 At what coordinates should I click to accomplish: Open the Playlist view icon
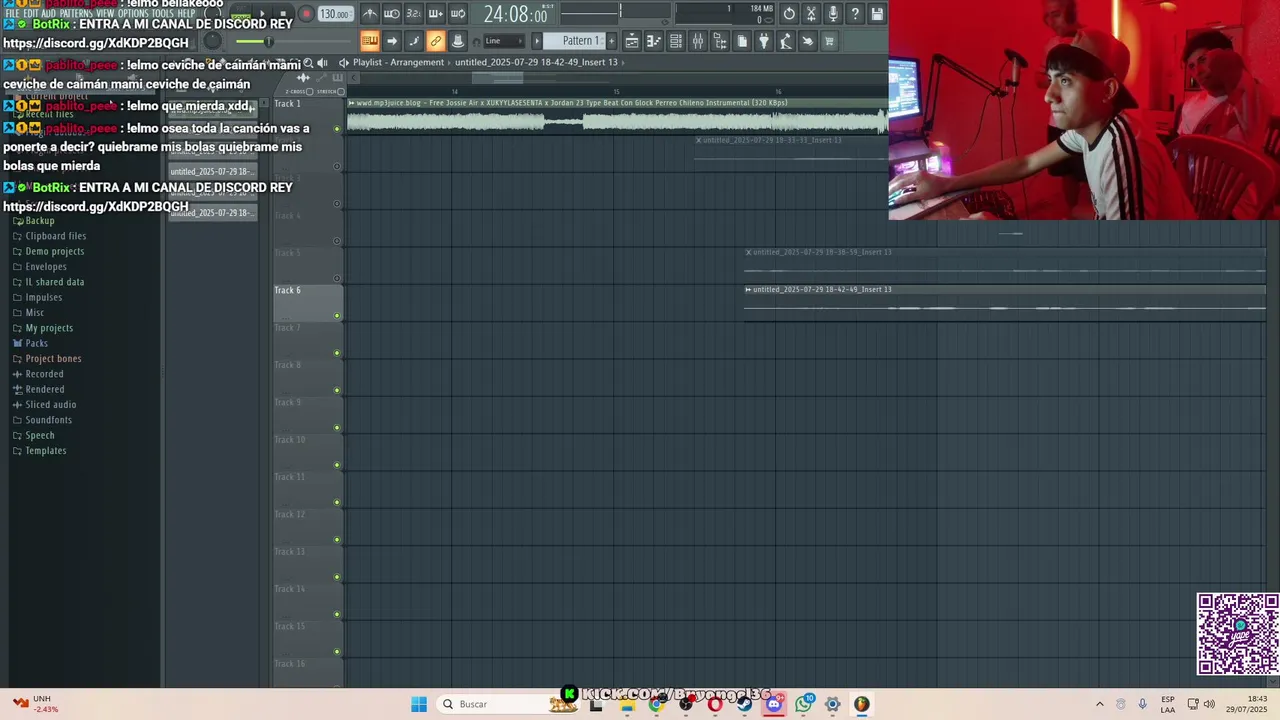(632, 41)
